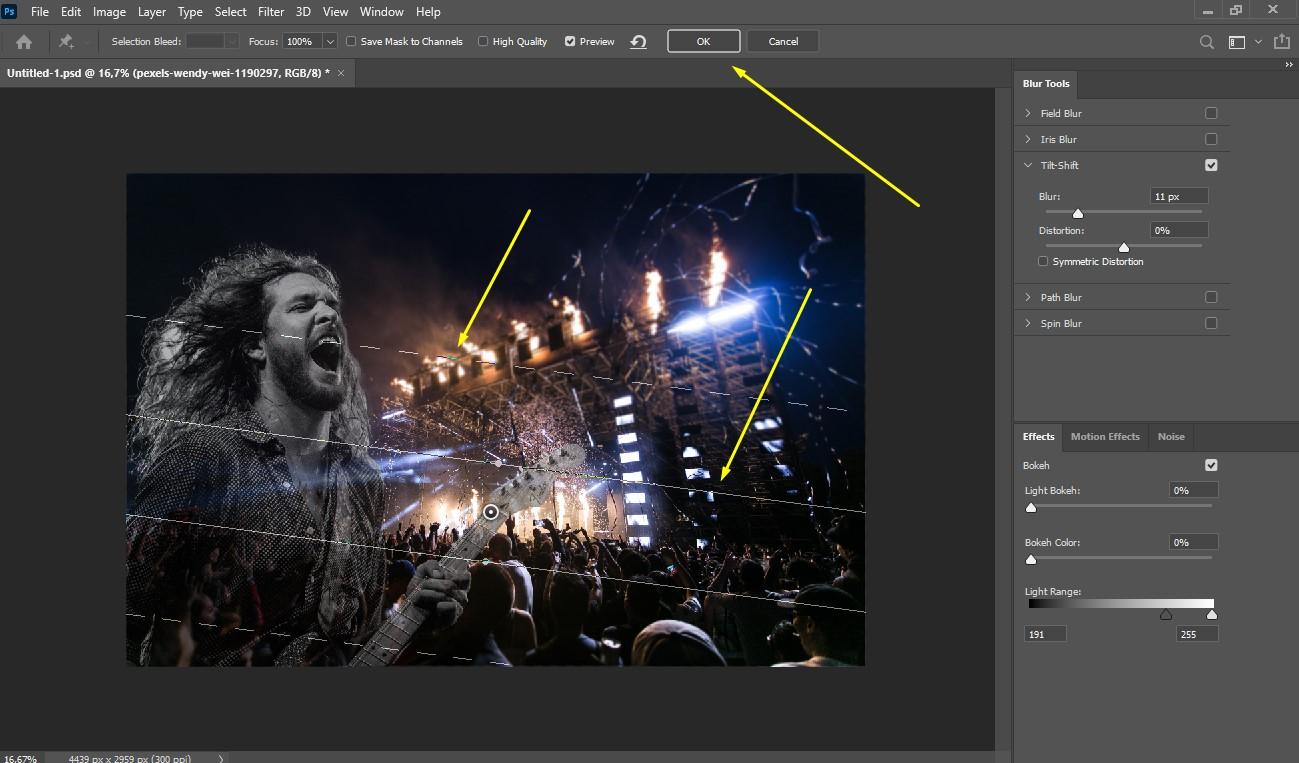The width and height of the screenshot is (1299, 763).
Task: Expand the Iris Blur section
Action: 1028,139
